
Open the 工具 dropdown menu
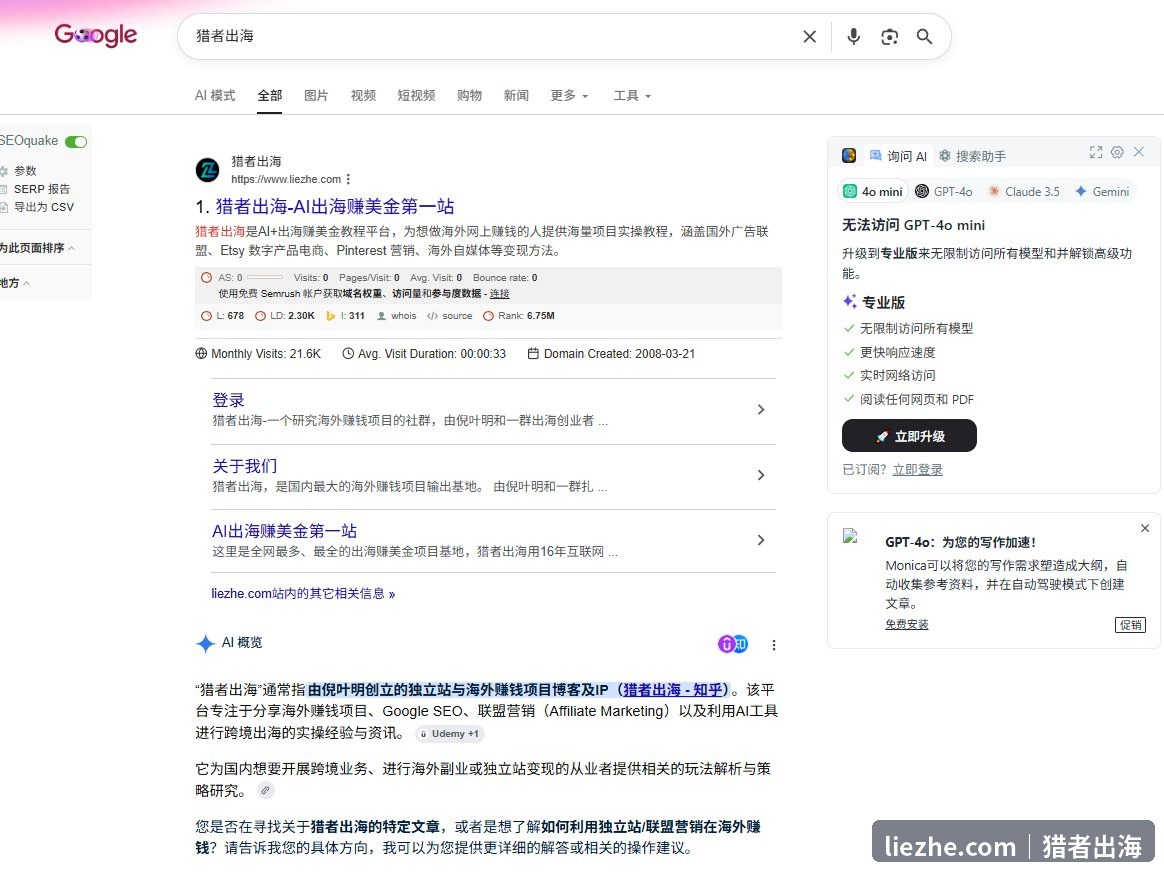(632, 96)
